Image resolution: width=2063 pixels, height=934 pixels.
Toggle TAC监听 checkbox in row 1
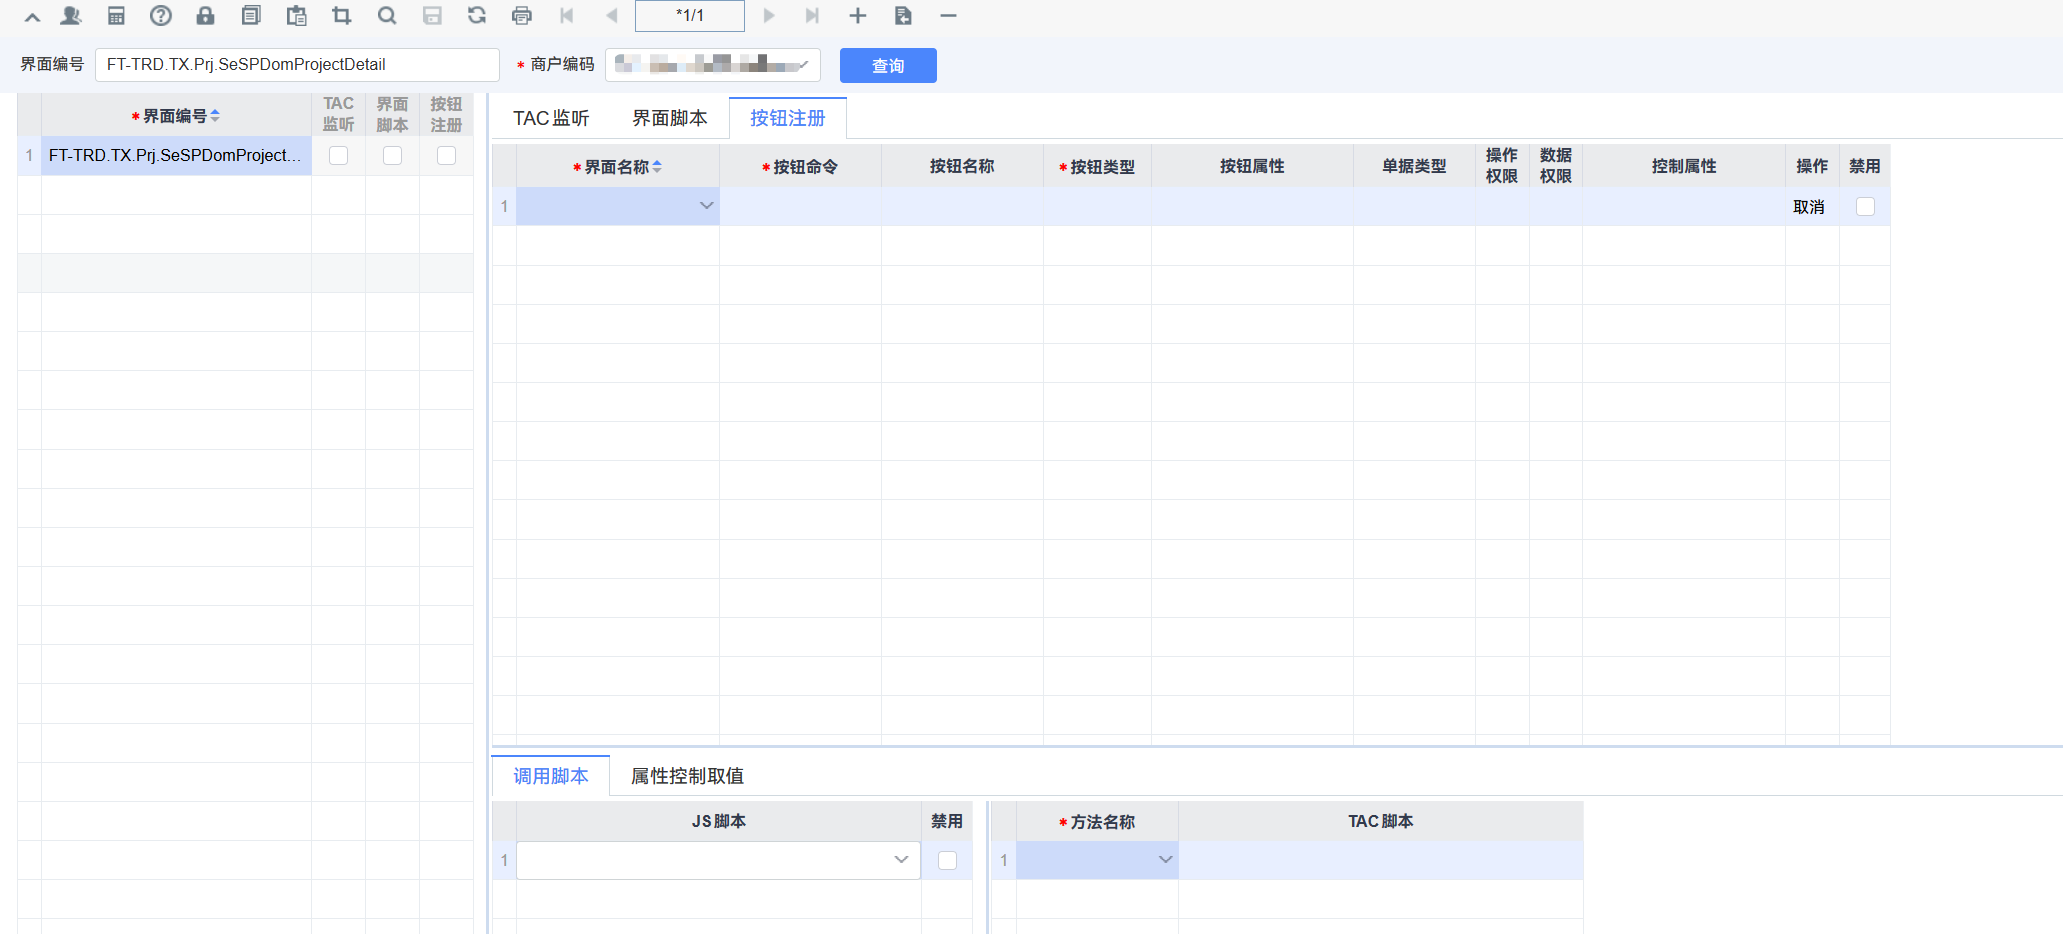pyautogui.click(x=339, y=156)
